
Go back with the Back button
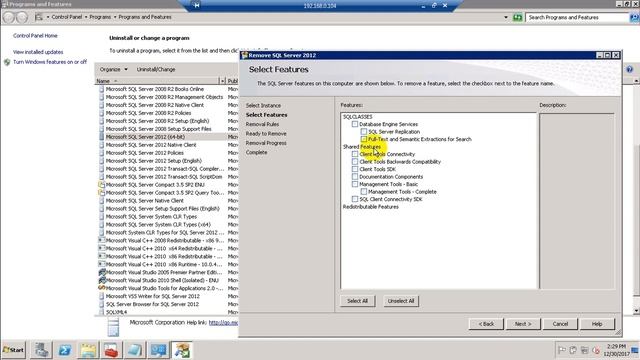(486, 324)
